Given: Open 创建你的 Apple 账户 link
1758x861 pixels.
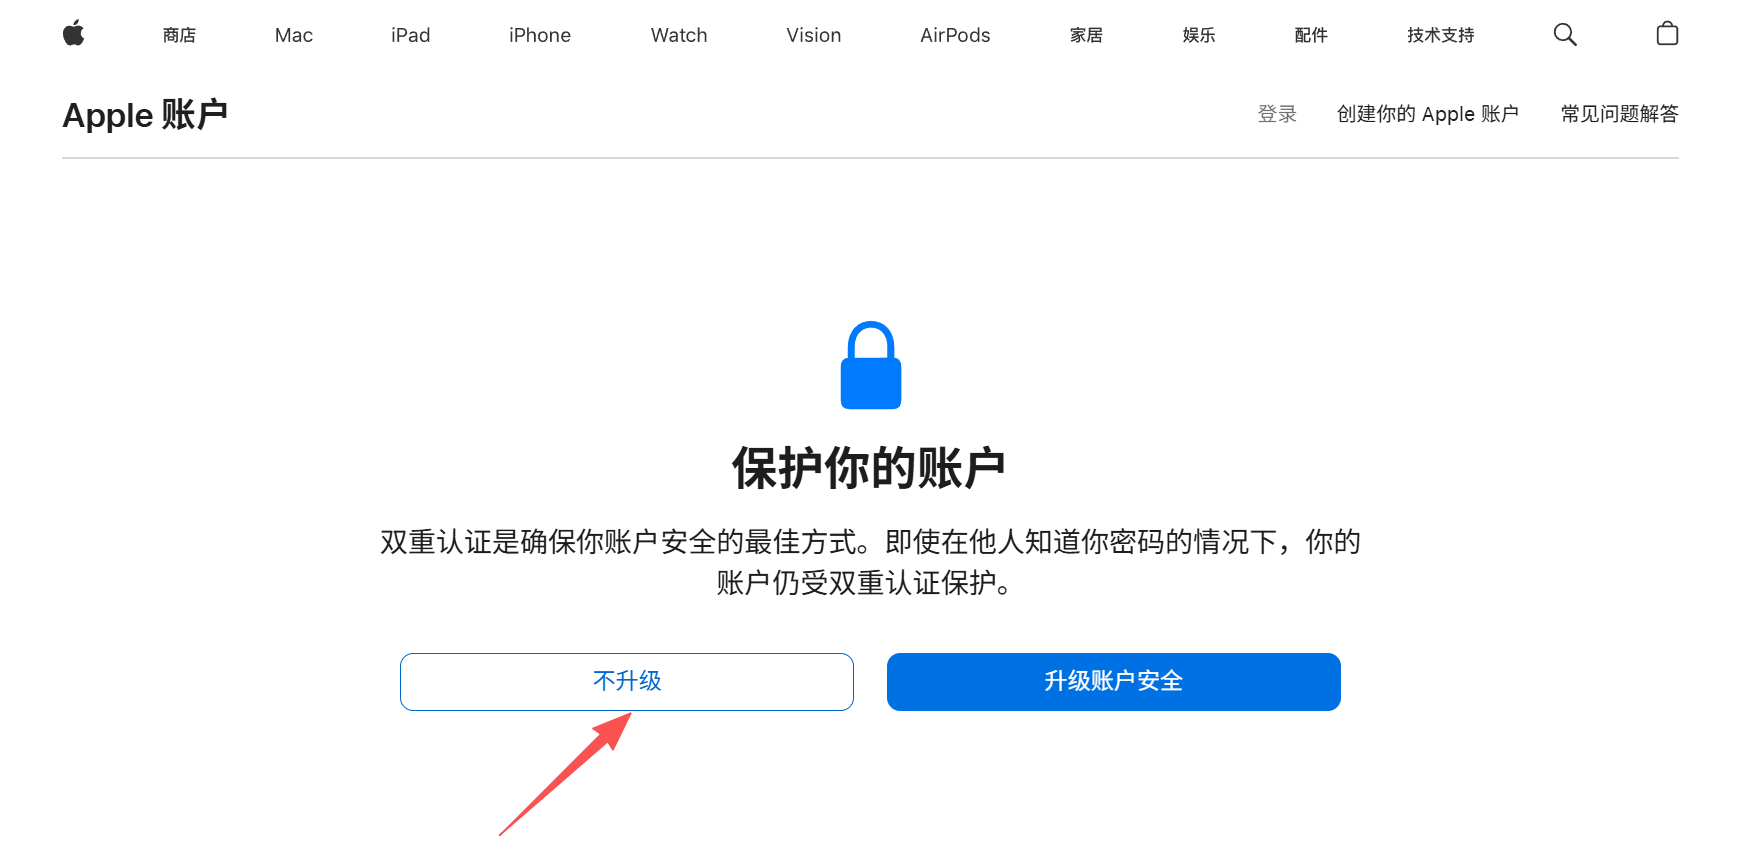Looking at the screenshot, I should [1428, 114].
